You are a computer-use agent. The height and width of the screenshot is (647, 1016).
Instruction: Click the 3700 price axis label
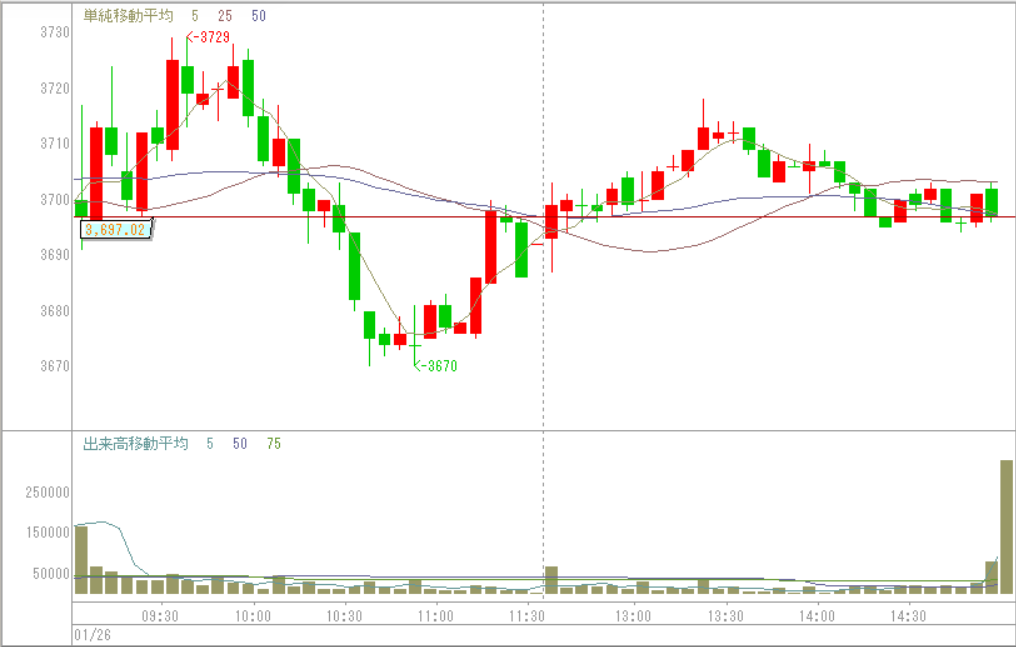coord(55,199)
